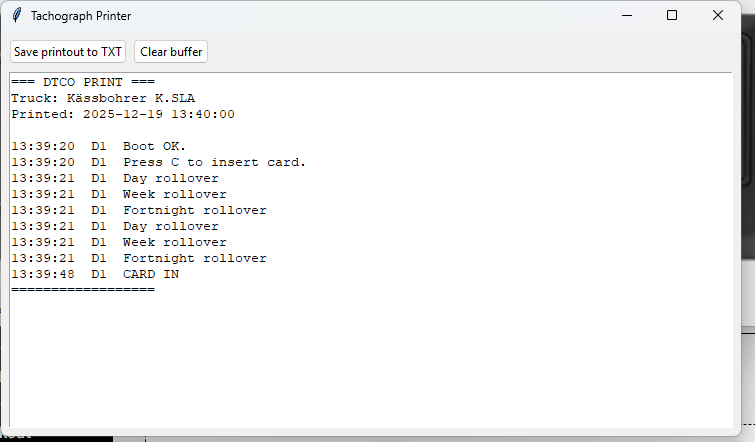This screenshot has height=442, width=755.
Task: Place cursor on Truck: Kässbohrer K.SLA line
Action: [103, 98]
